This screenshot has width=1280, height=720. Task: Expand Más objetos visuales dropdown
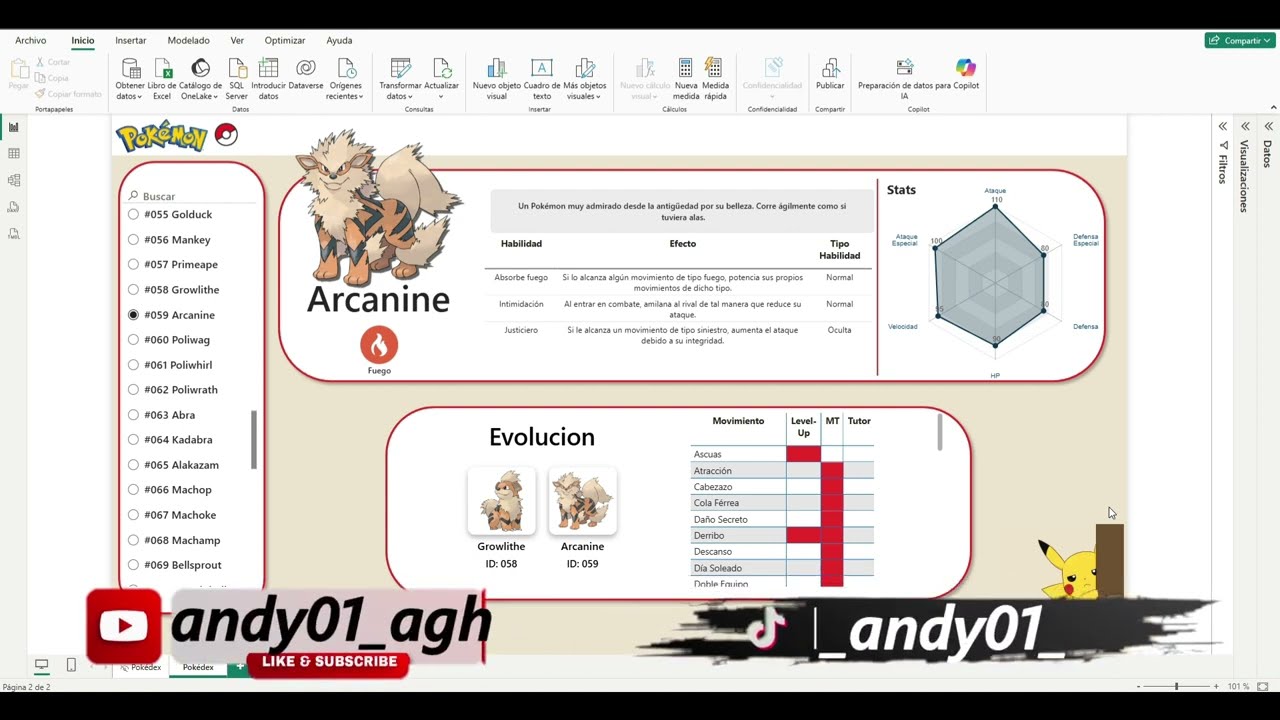coord(598,97)
